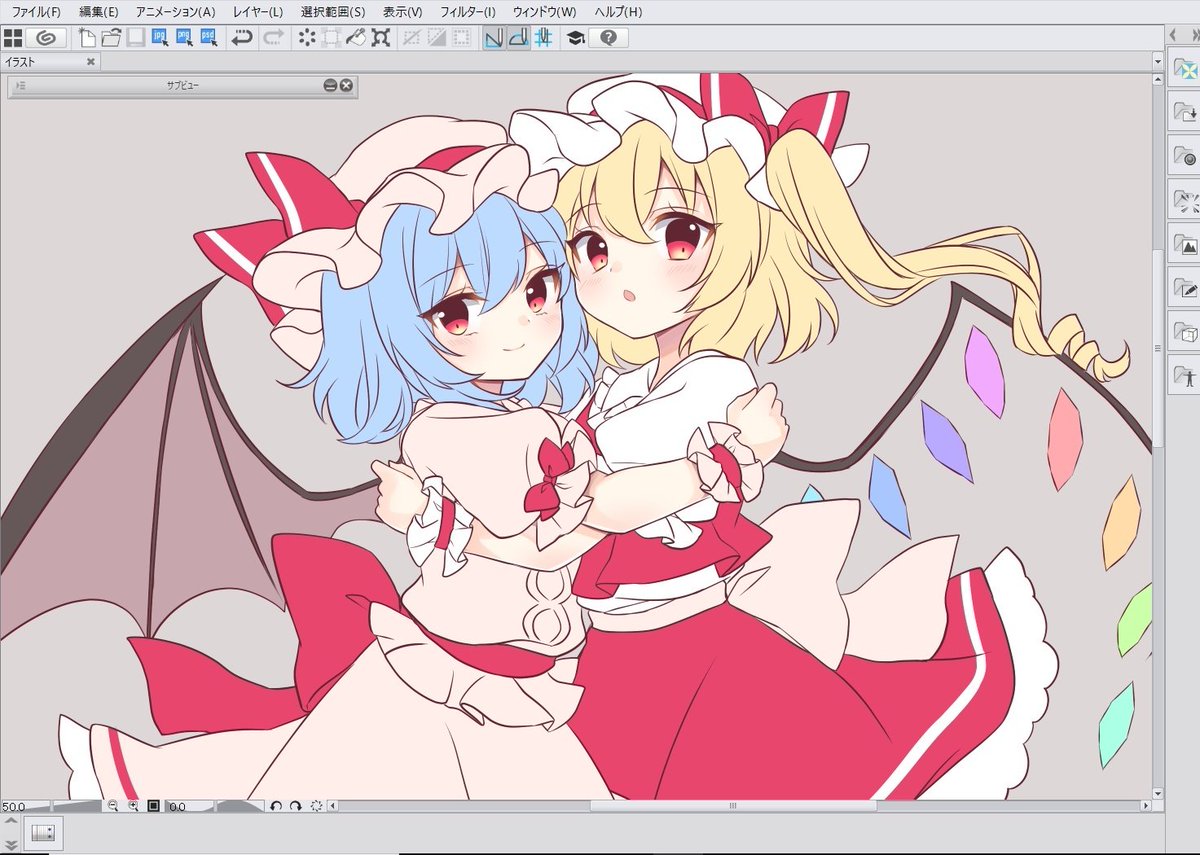This screenshot has height=855, width=1200.
Task: Click the horizontal scrollbar thumb
Action: 733,806
